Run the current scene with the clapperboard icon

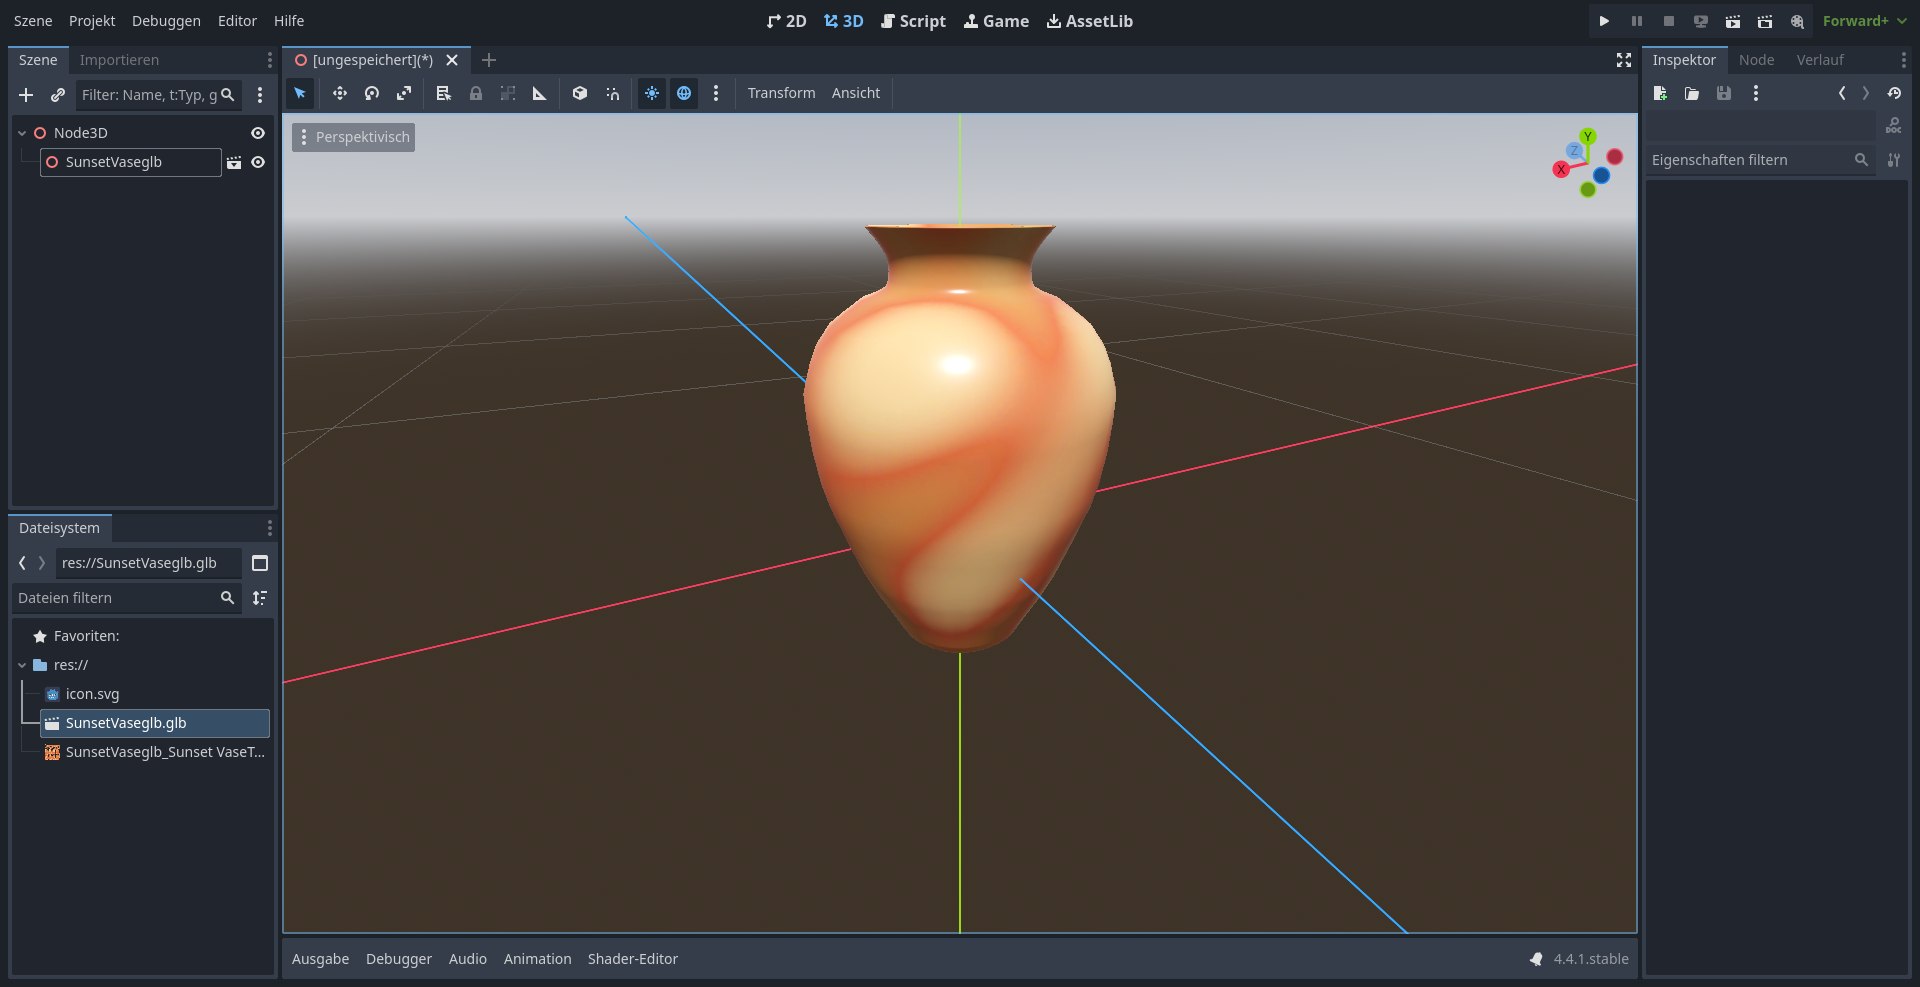coord(1733,21)
